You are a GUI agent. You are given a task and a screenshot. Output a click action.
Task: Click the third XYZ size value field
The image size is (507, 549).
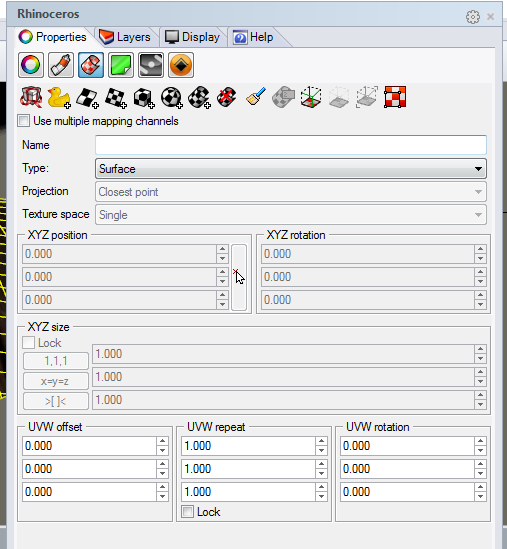point(283,400)
